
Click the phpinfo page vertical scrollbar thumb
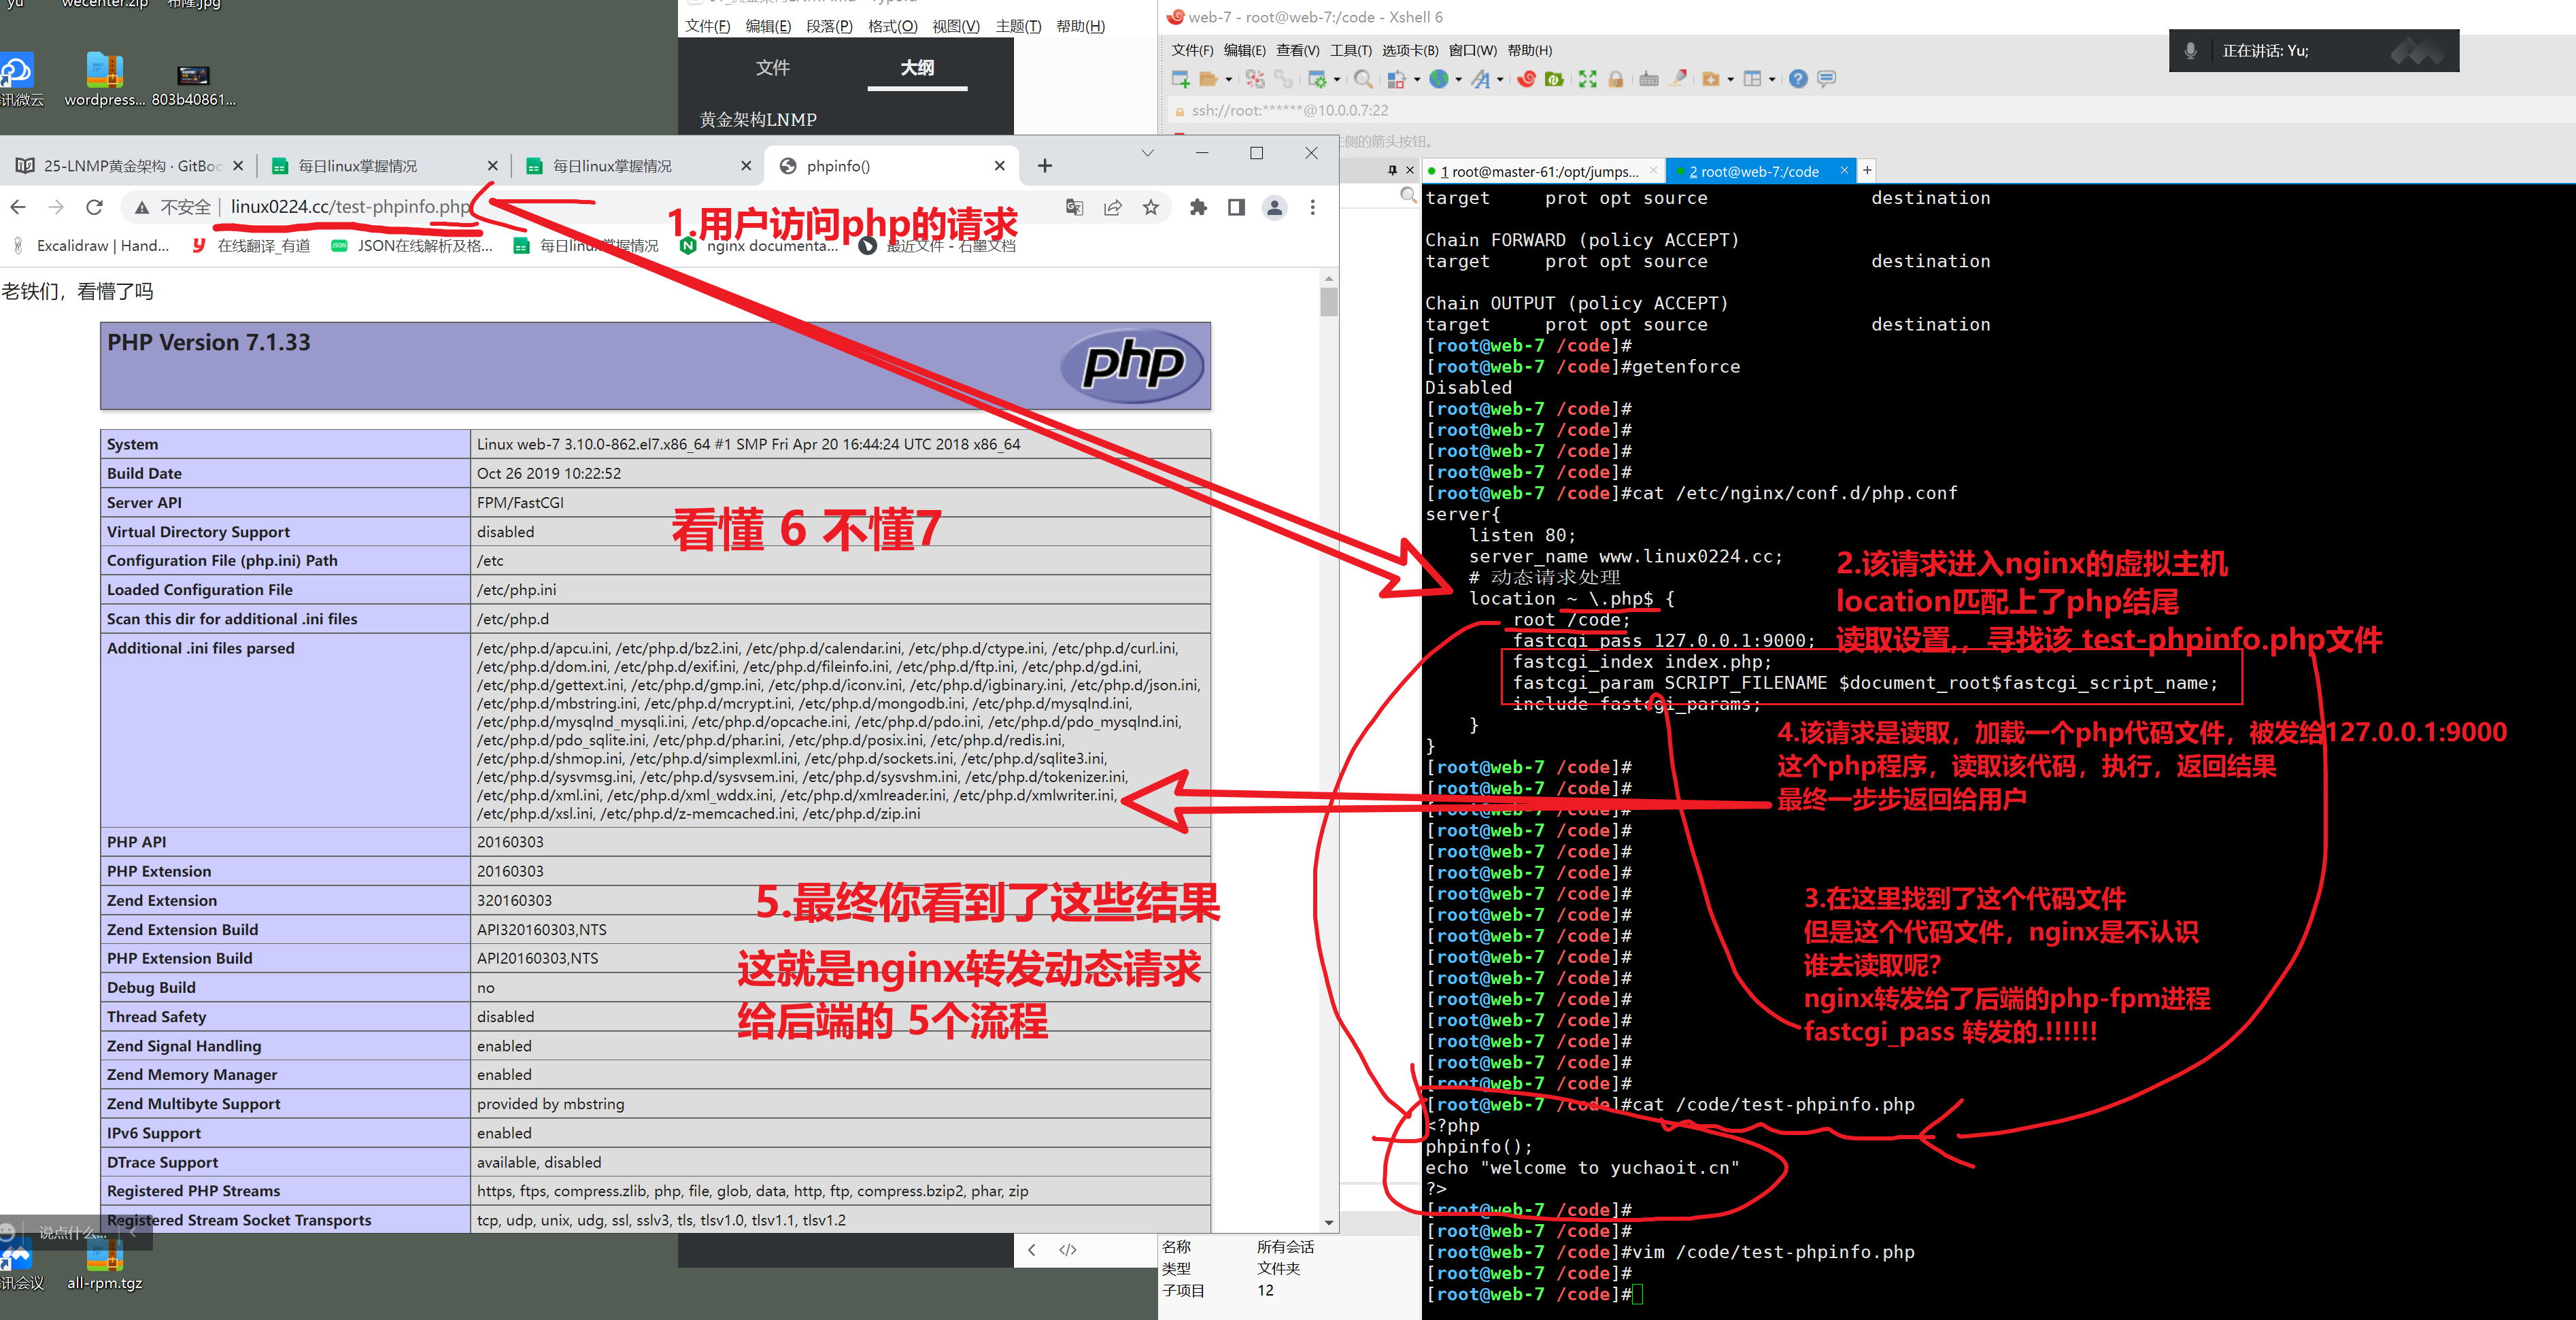(x=1328, y=301)
